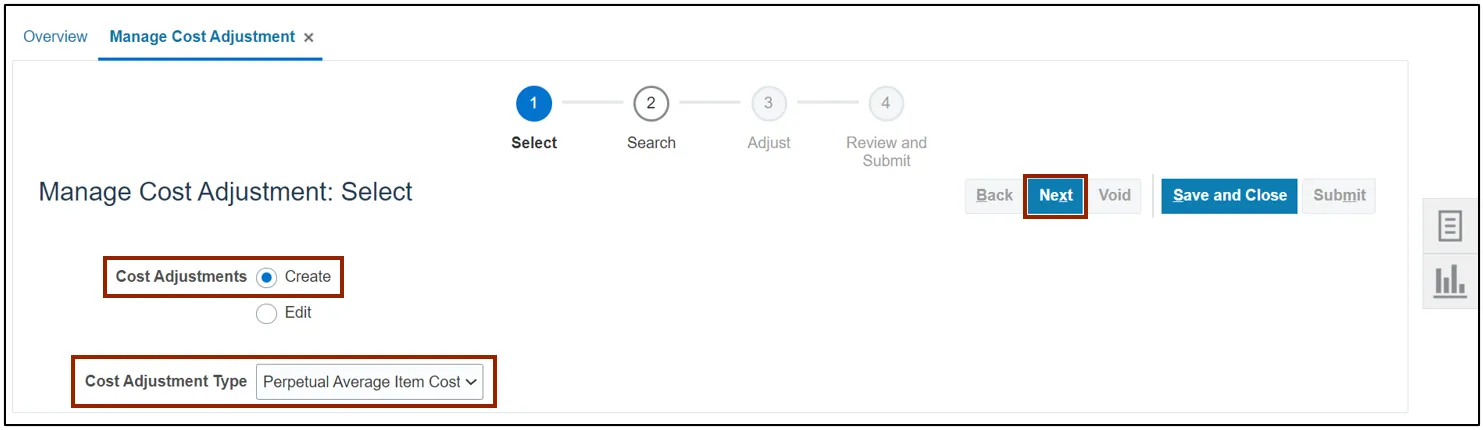The image size is (1483, 430).
Task: Click the Next button
Action: [x=1056, y=196]
